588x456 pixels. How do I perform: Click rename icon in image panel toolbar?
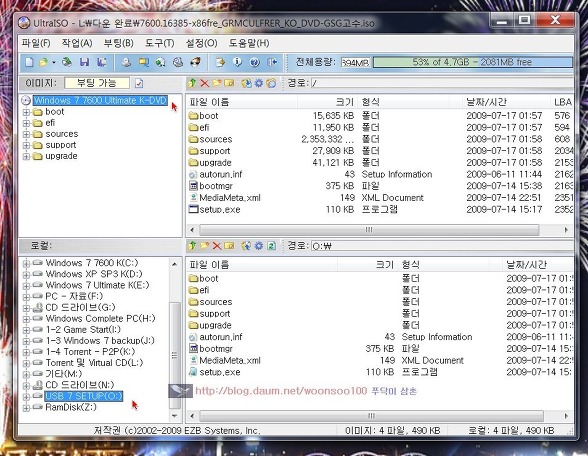click(x=229, y=83)
